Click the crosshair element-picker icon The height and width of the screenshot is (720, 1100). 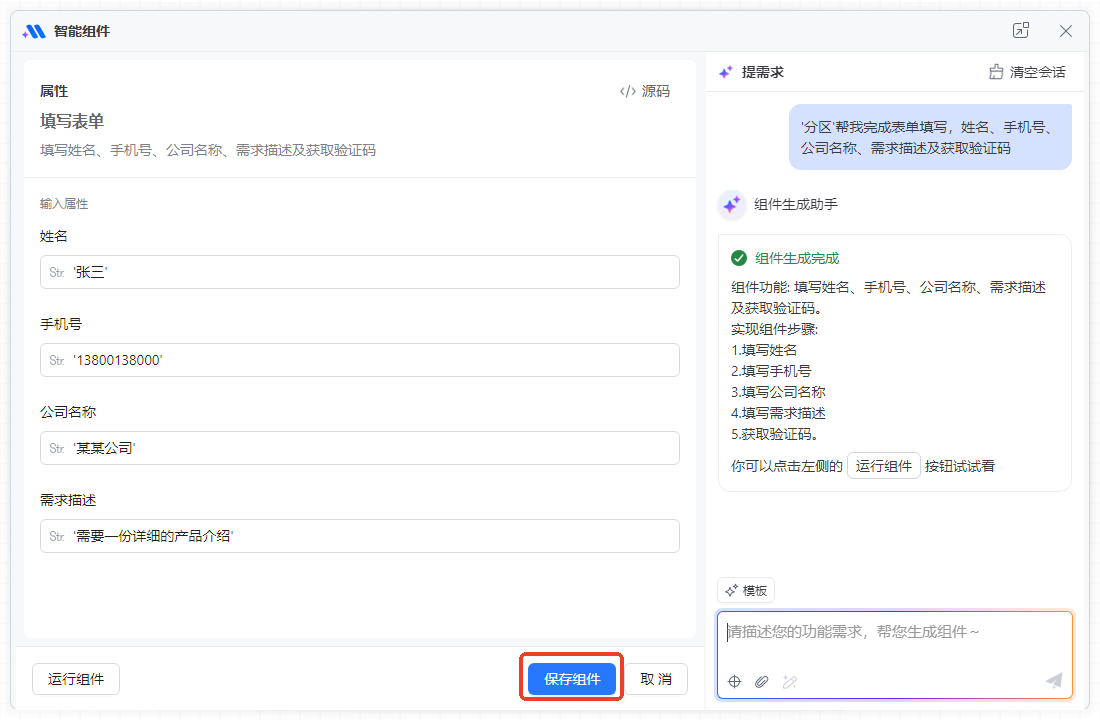[734, 681]
